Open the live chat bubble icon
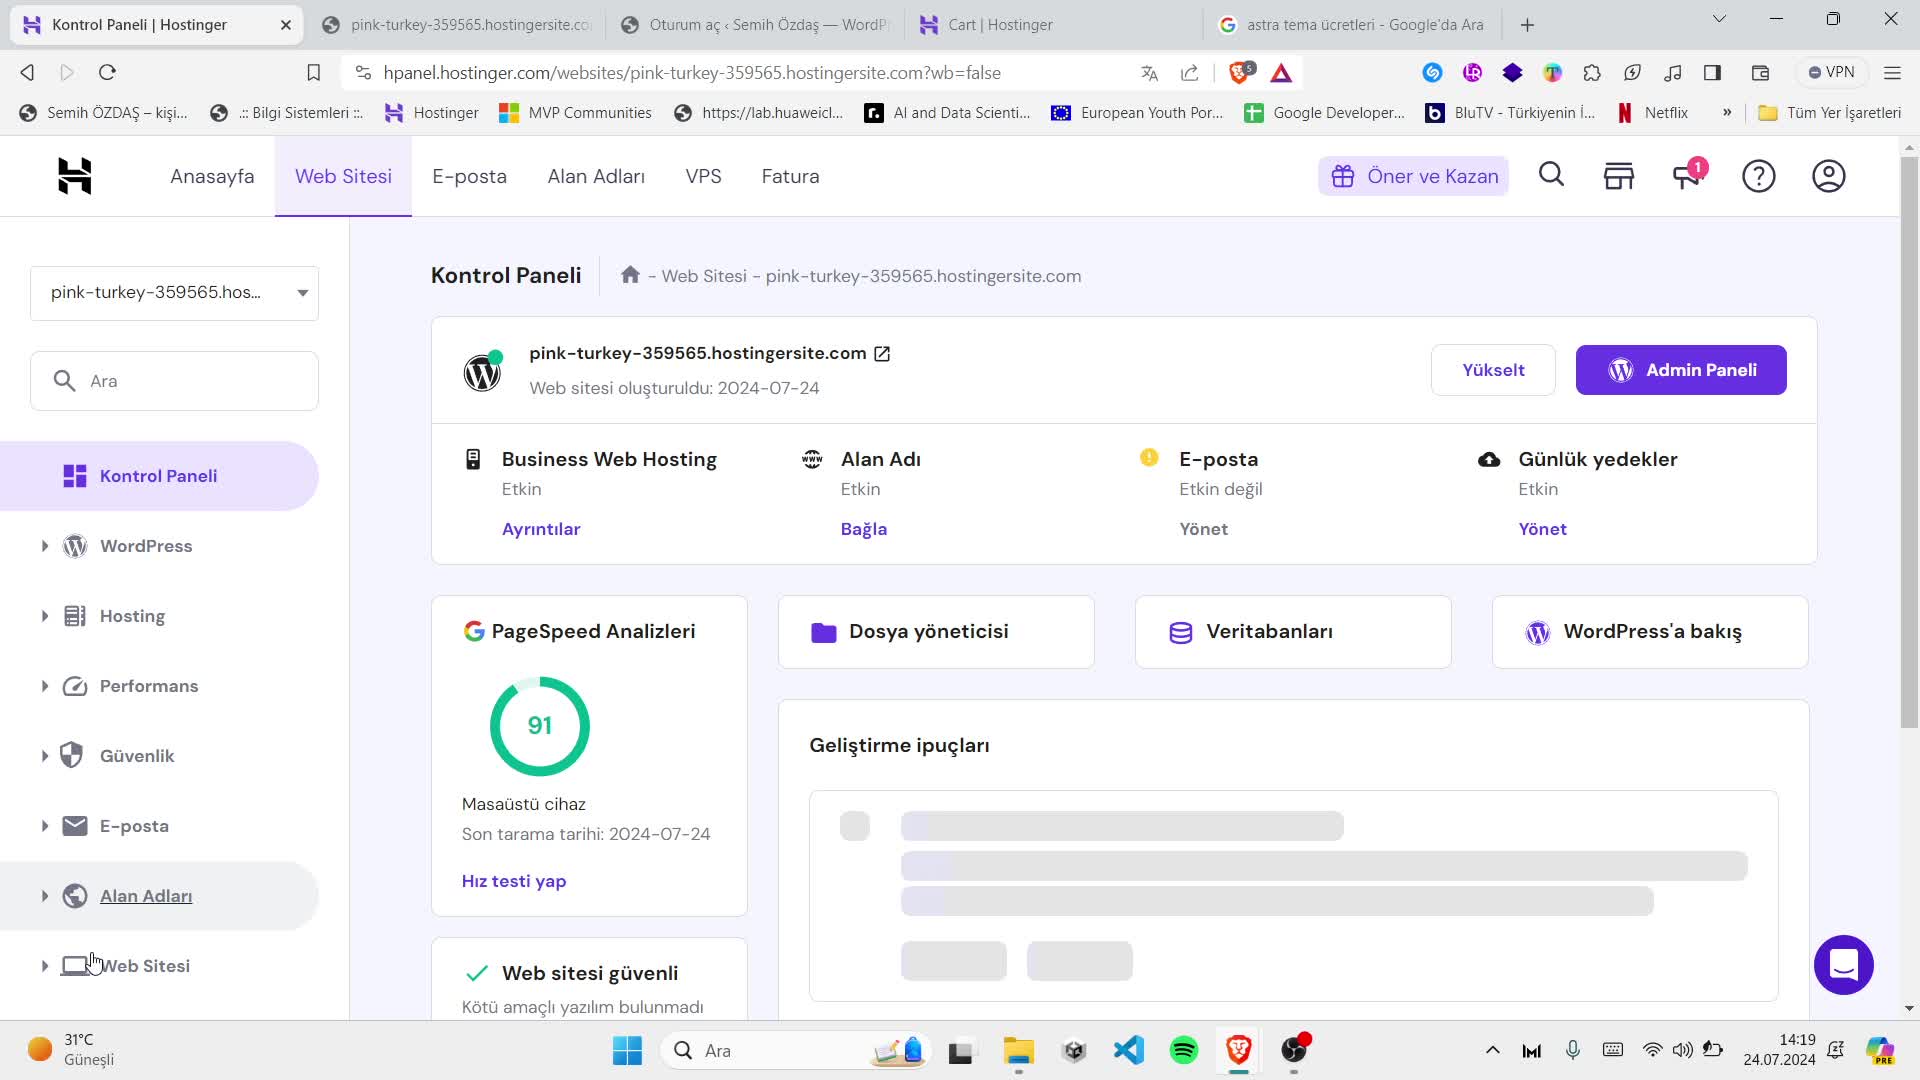Image resolution: width=1920 pixels, height=1080 pixels. pyautogui.click(x=1843, y=965)
